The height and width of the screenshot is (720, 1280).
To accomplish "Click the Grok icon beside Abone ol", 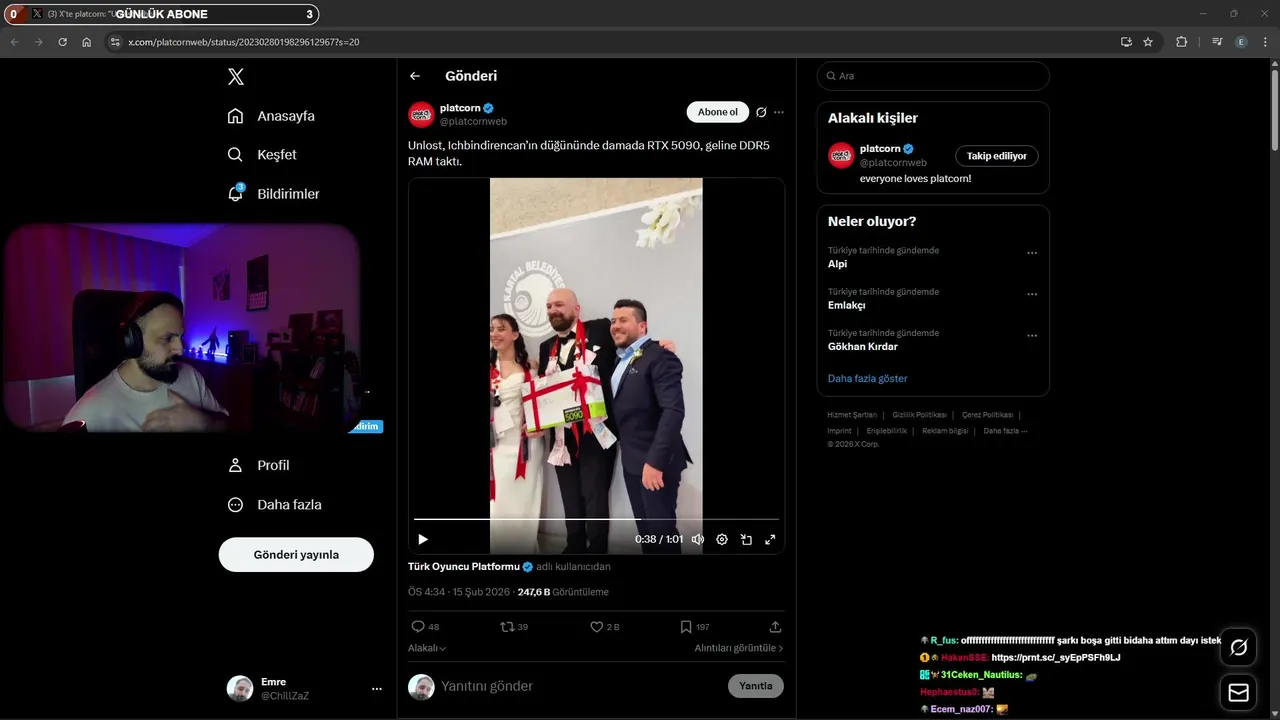I will click(761, 112).
